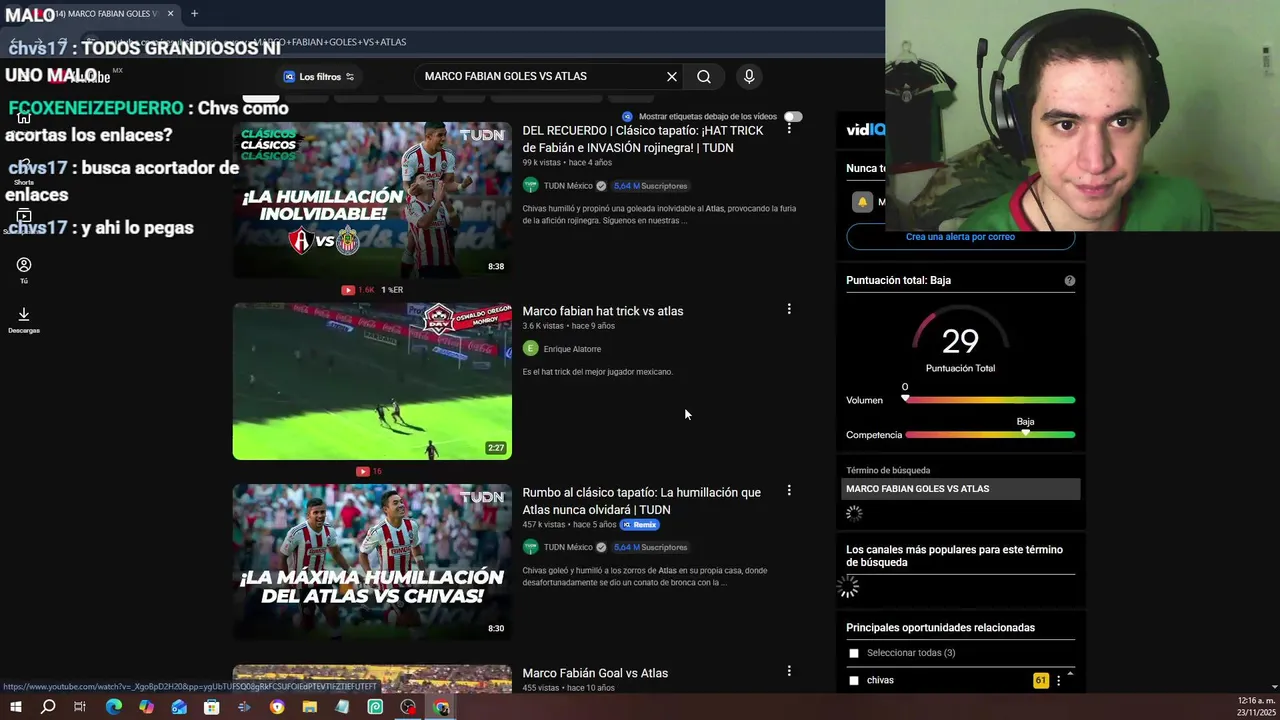Screen dimensions: 1280x720
Task: Click the Competencia score gauge marker
Action: click(x=1025, y=433)
